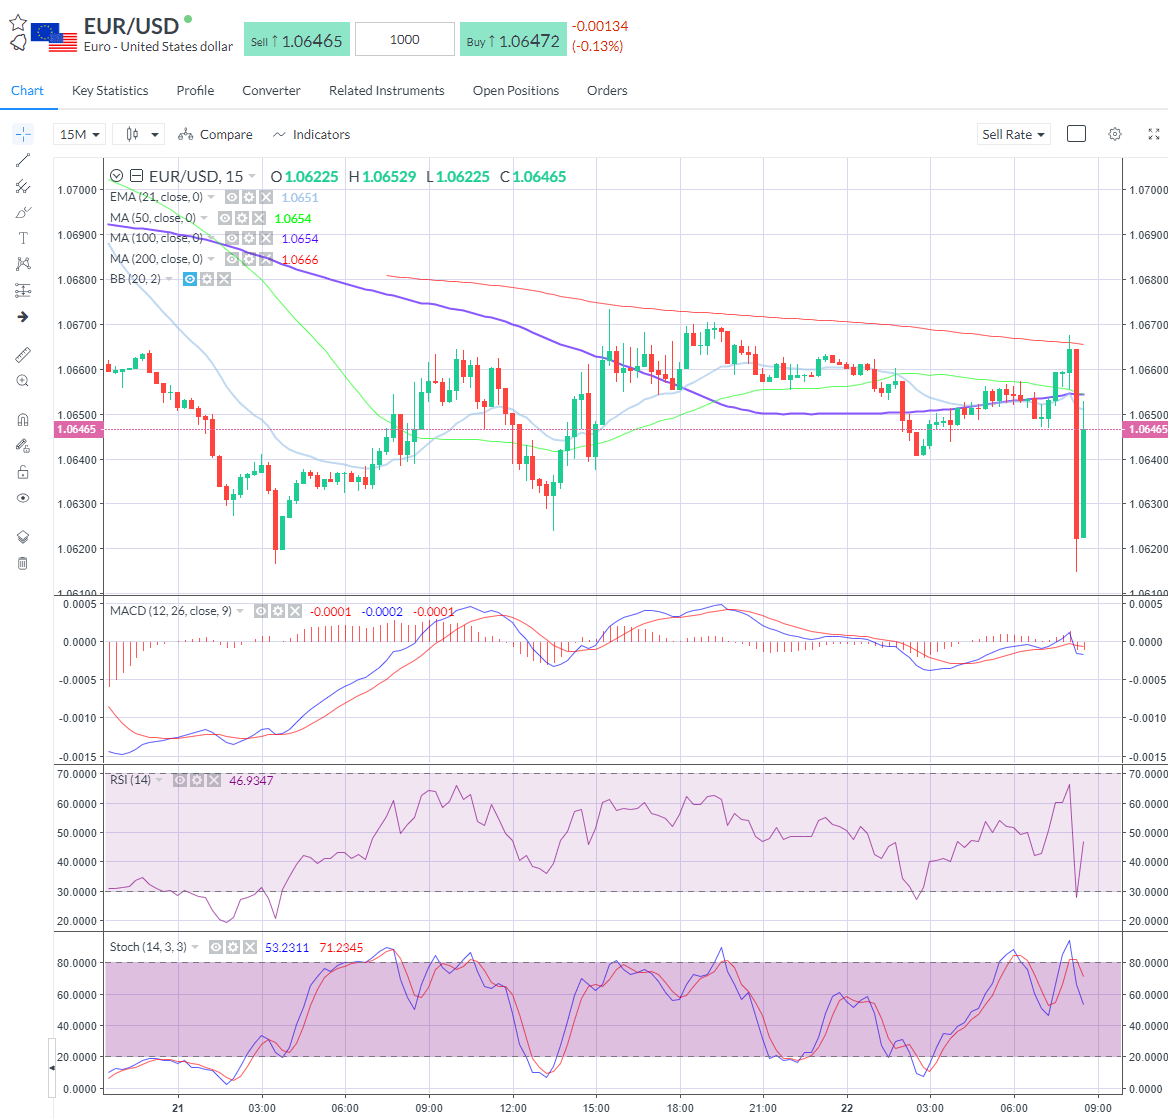Image resolution: width=1168 pixels, height=1119 pixels.
Task: Open settings for MA (50) indicator
Action: (241, 218)
